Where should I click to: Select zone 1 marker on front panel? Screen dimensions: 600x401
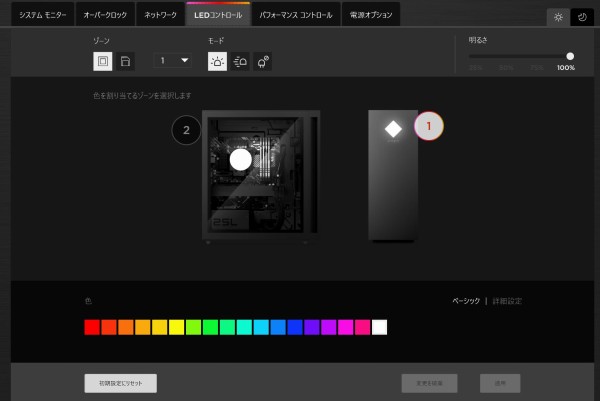428,126
